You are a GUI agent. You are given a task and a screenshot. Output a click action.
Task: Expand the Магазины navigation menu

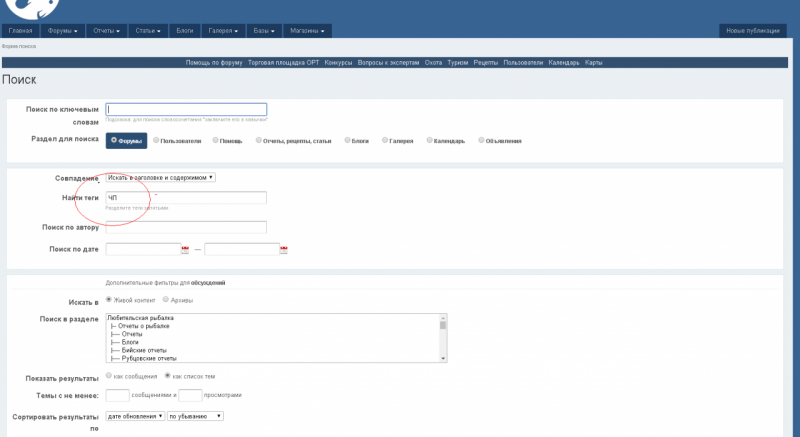click(308, 31)
